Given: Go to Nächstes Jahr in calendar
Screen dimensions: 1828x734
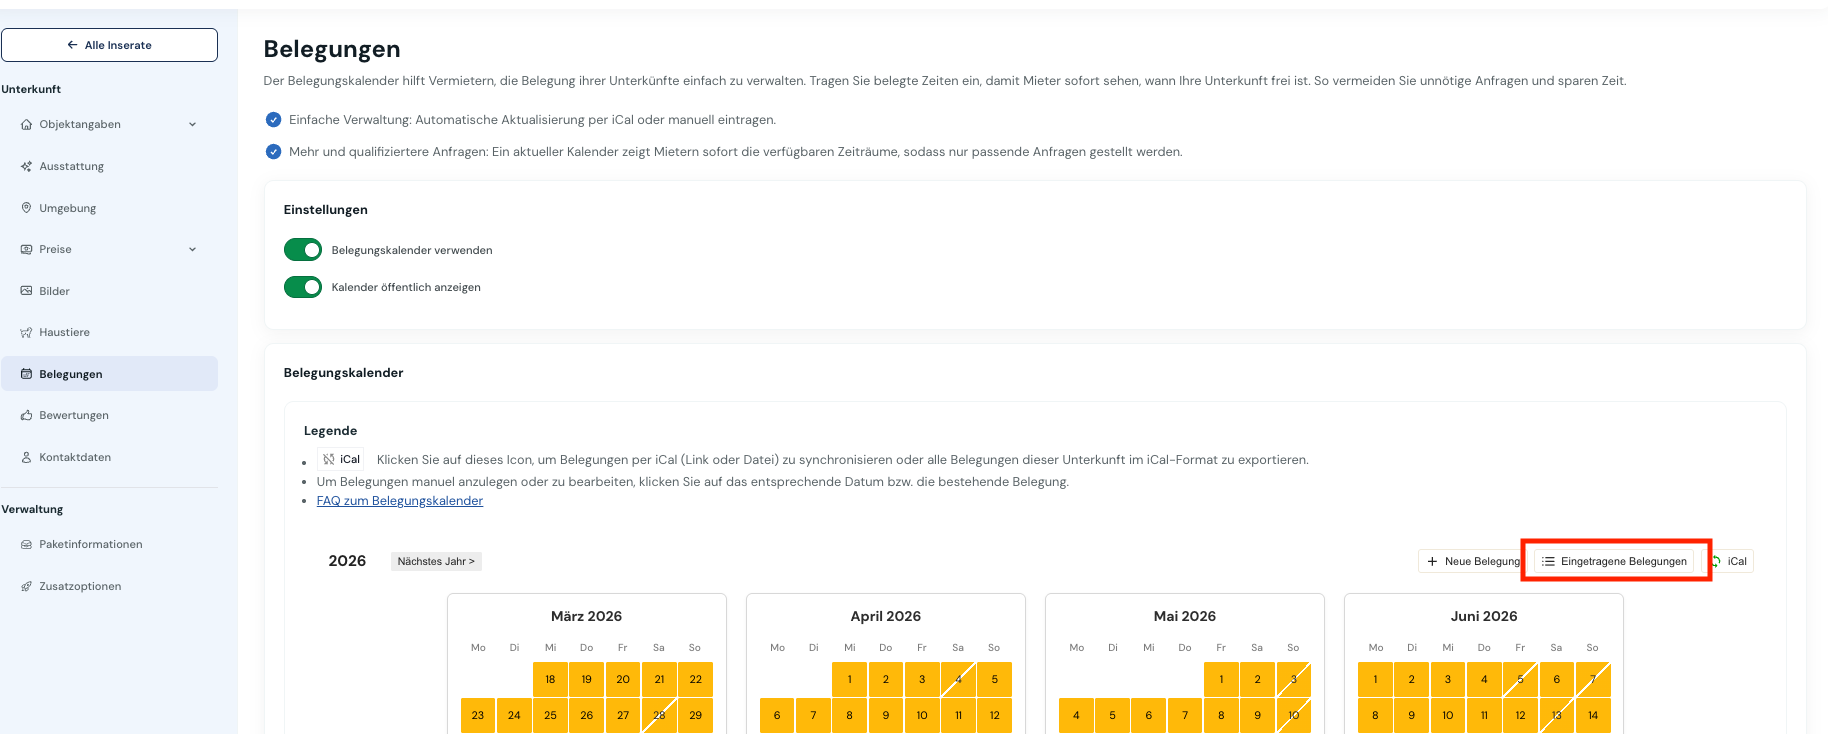Looking at the screenshot, I should (x=436, y=562).
